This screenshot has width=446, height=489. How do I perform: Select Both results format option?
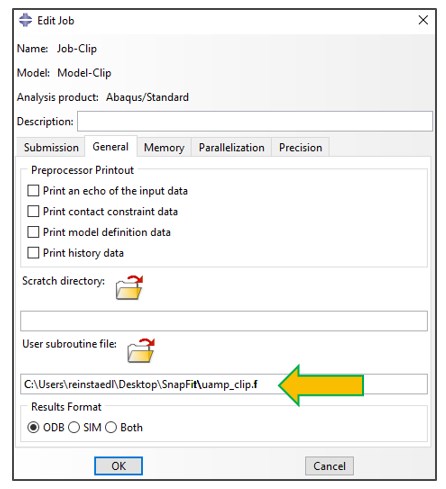click(x=111, y=427)
